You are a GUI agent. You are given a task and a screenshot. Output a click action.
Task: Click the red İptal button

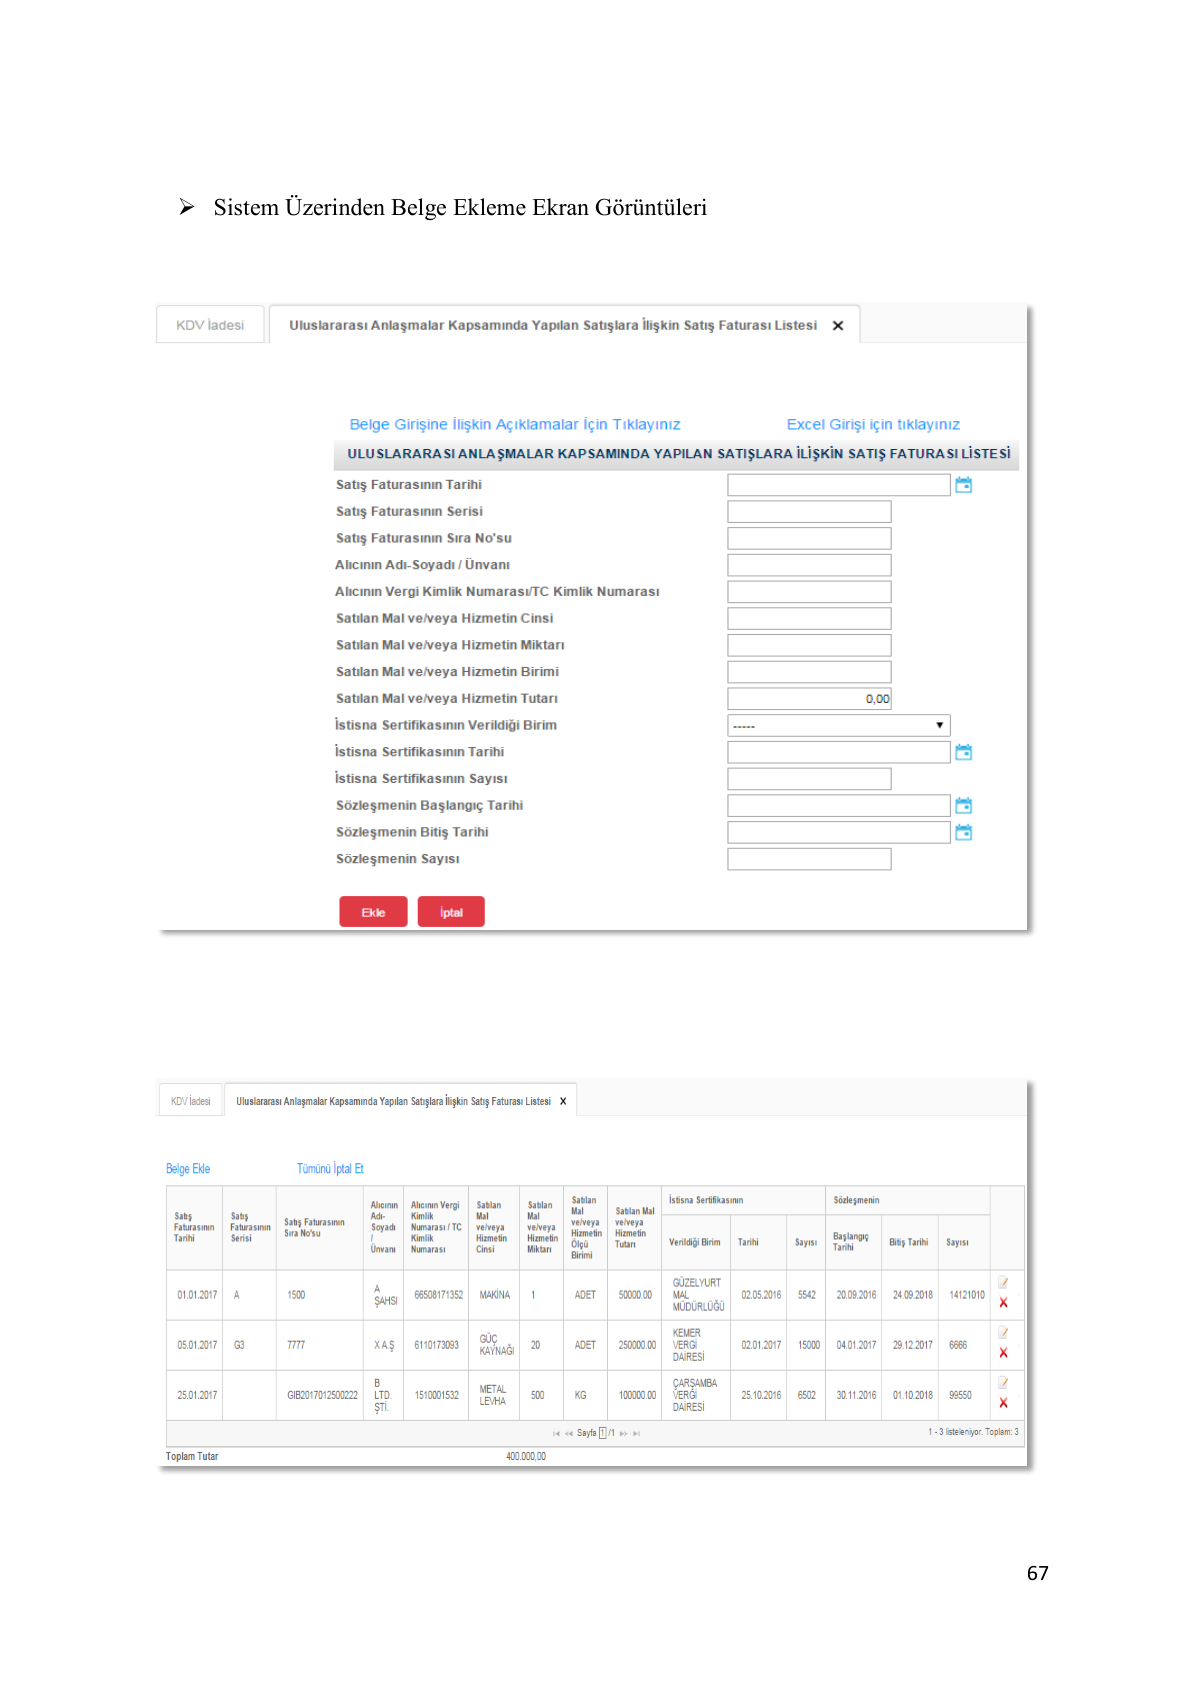click(451, 912)
